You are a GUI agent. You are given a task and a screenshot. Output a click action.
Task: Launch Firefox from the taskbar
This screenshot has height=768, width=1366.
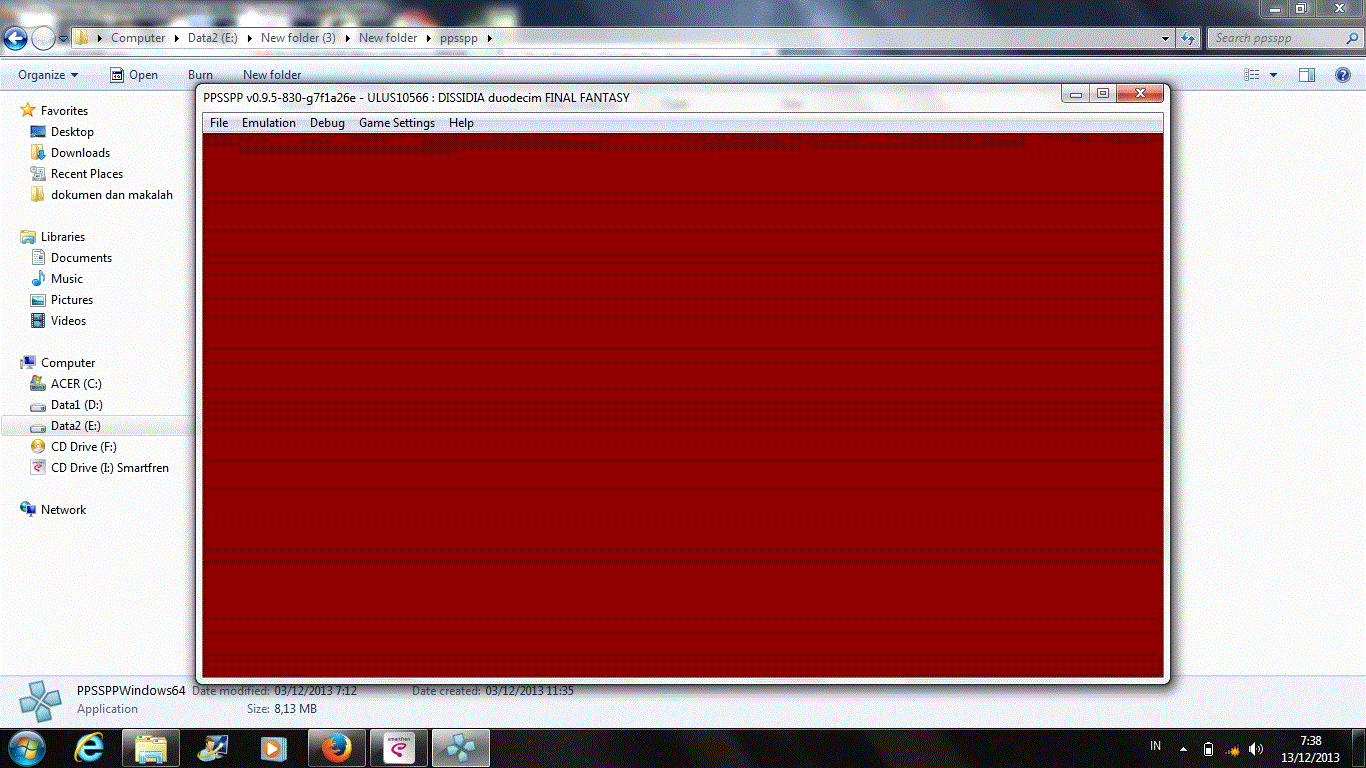pos(336,747)
